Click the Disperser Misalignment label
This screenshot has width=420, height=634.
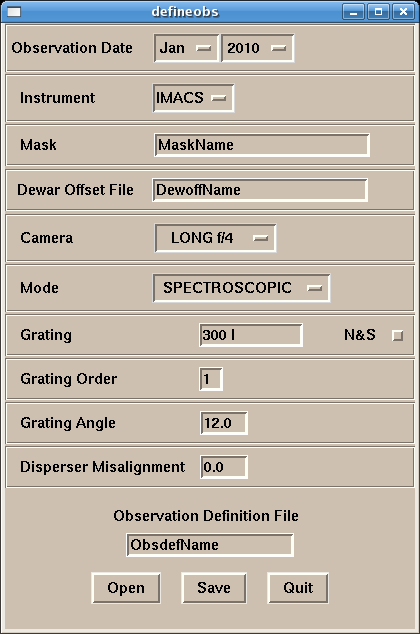tap(103, 467)
